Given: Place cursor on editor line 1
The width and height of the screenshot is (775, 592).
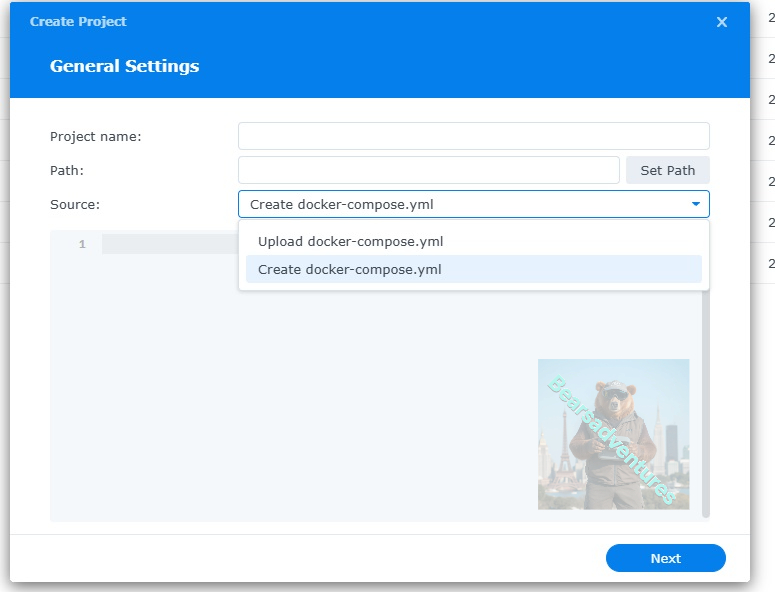Looking at the screenshot, I should [168, 244].
